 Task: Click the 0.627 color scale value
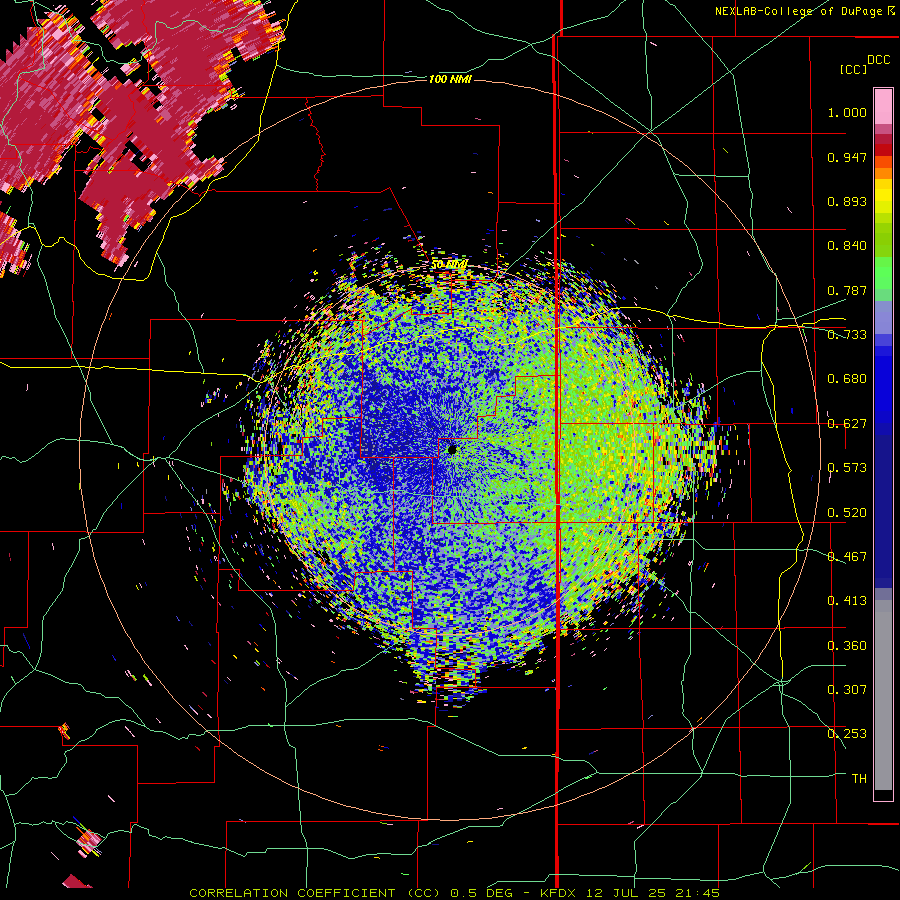click(847, 424)
